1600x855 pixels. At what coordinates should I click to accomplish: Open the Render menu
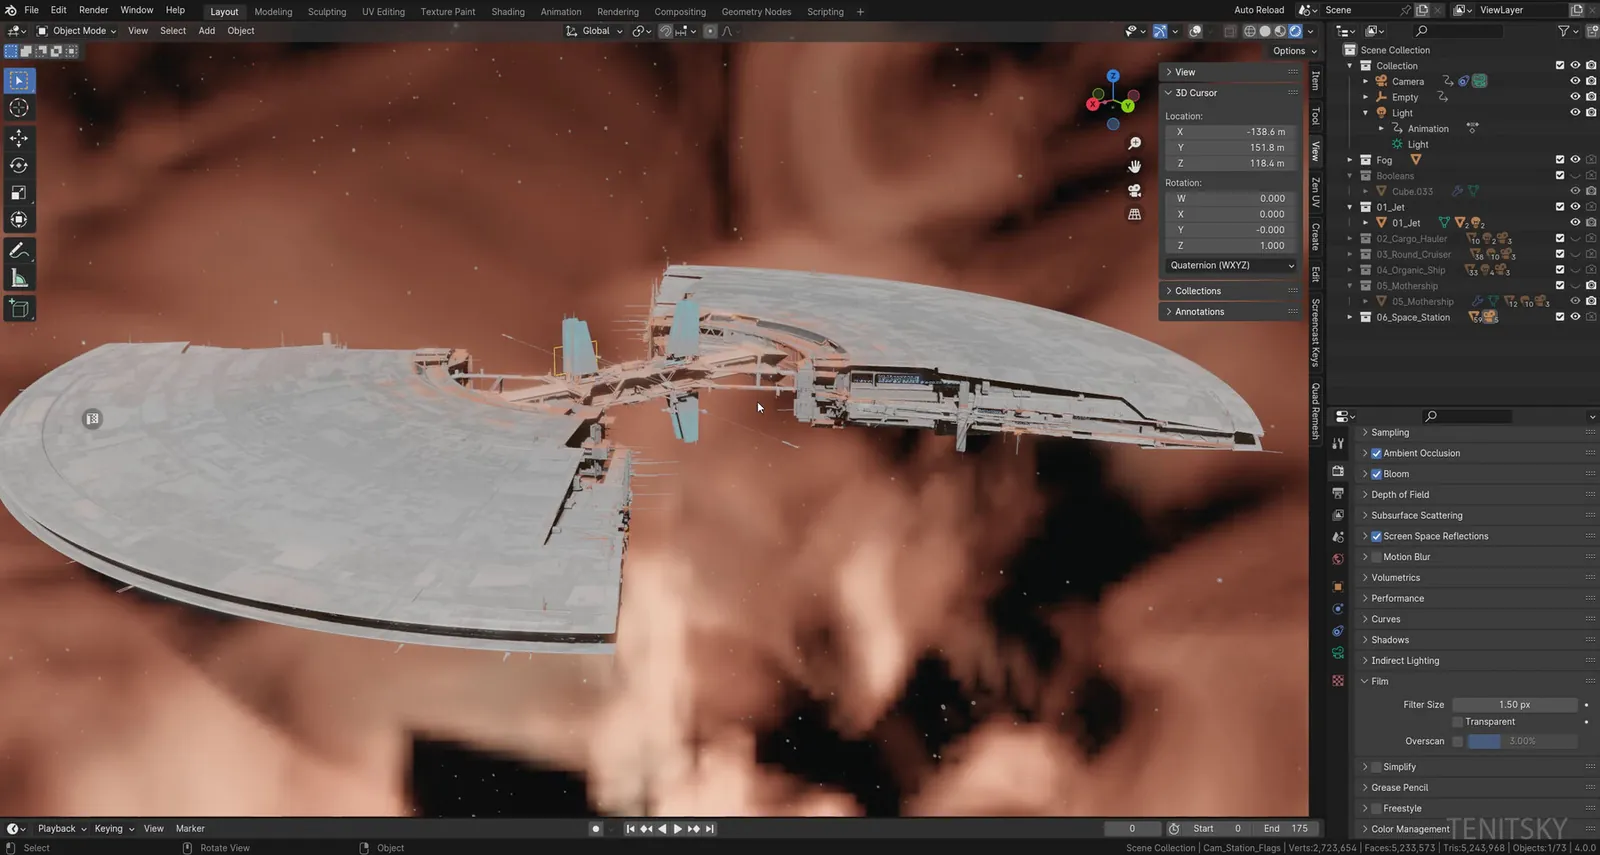[x=93, y=10]
